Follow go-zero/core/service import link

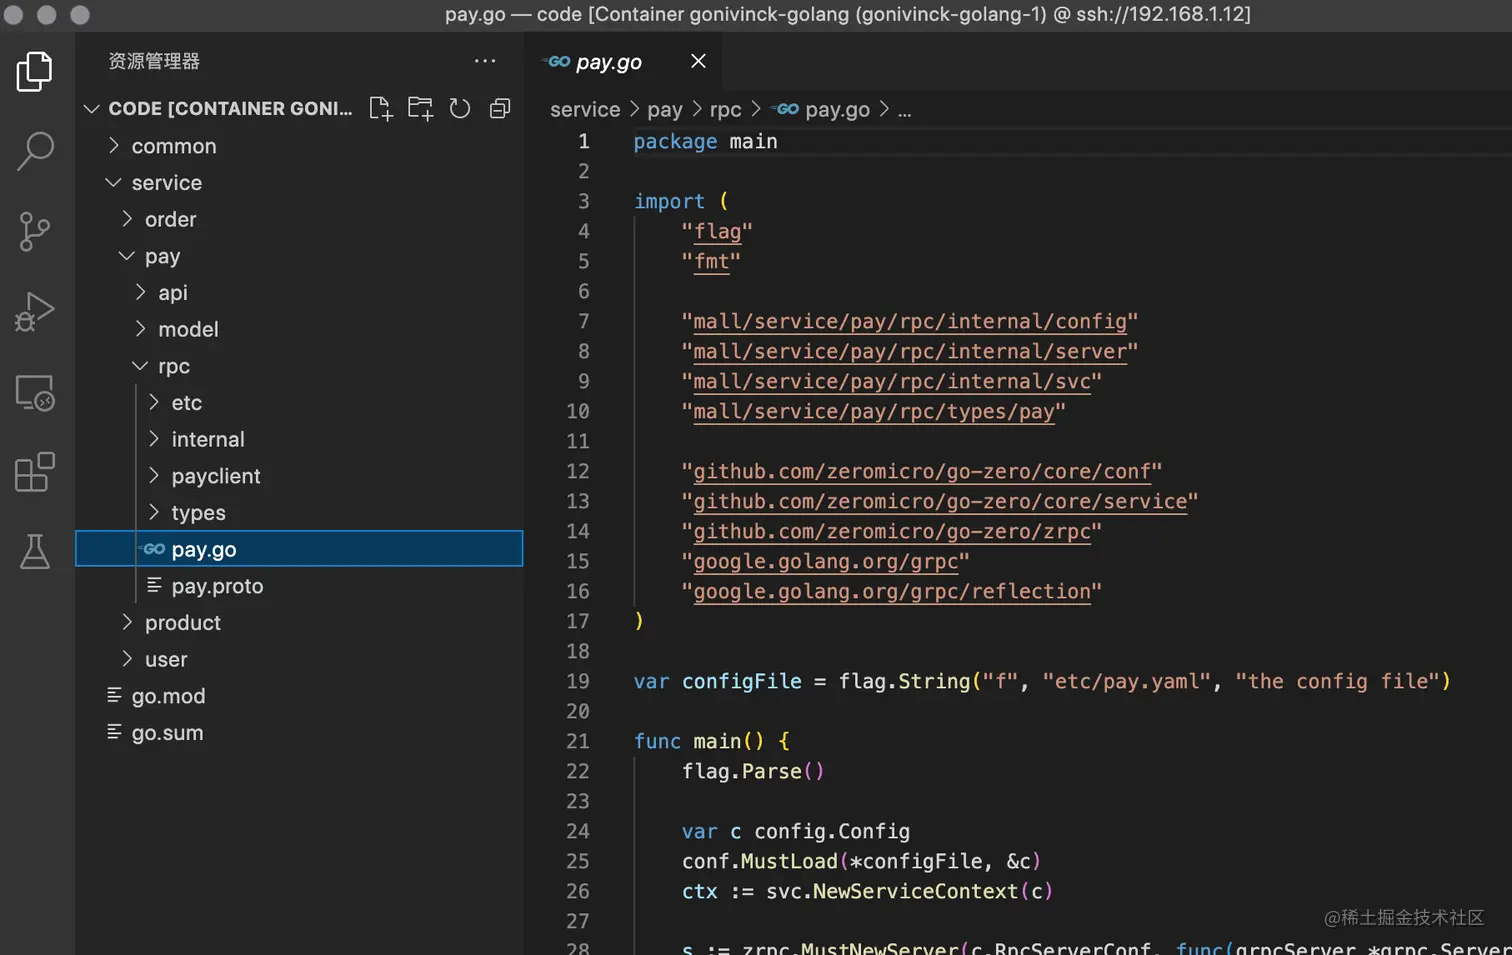[x=940, y=502]
